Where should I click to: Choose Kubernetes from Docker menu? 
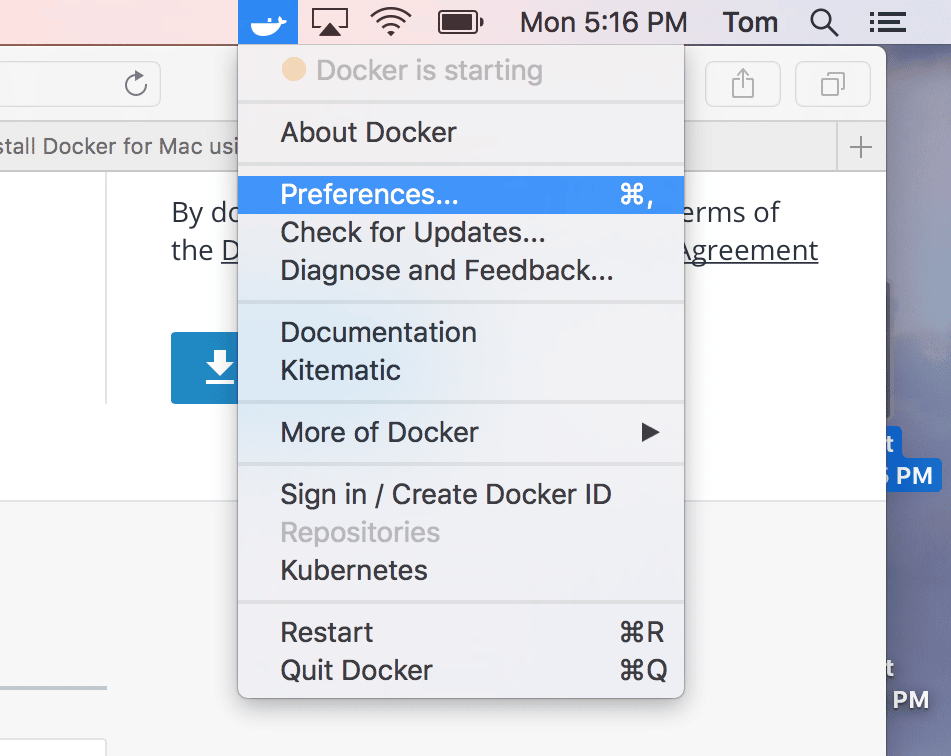click(461, 570)
